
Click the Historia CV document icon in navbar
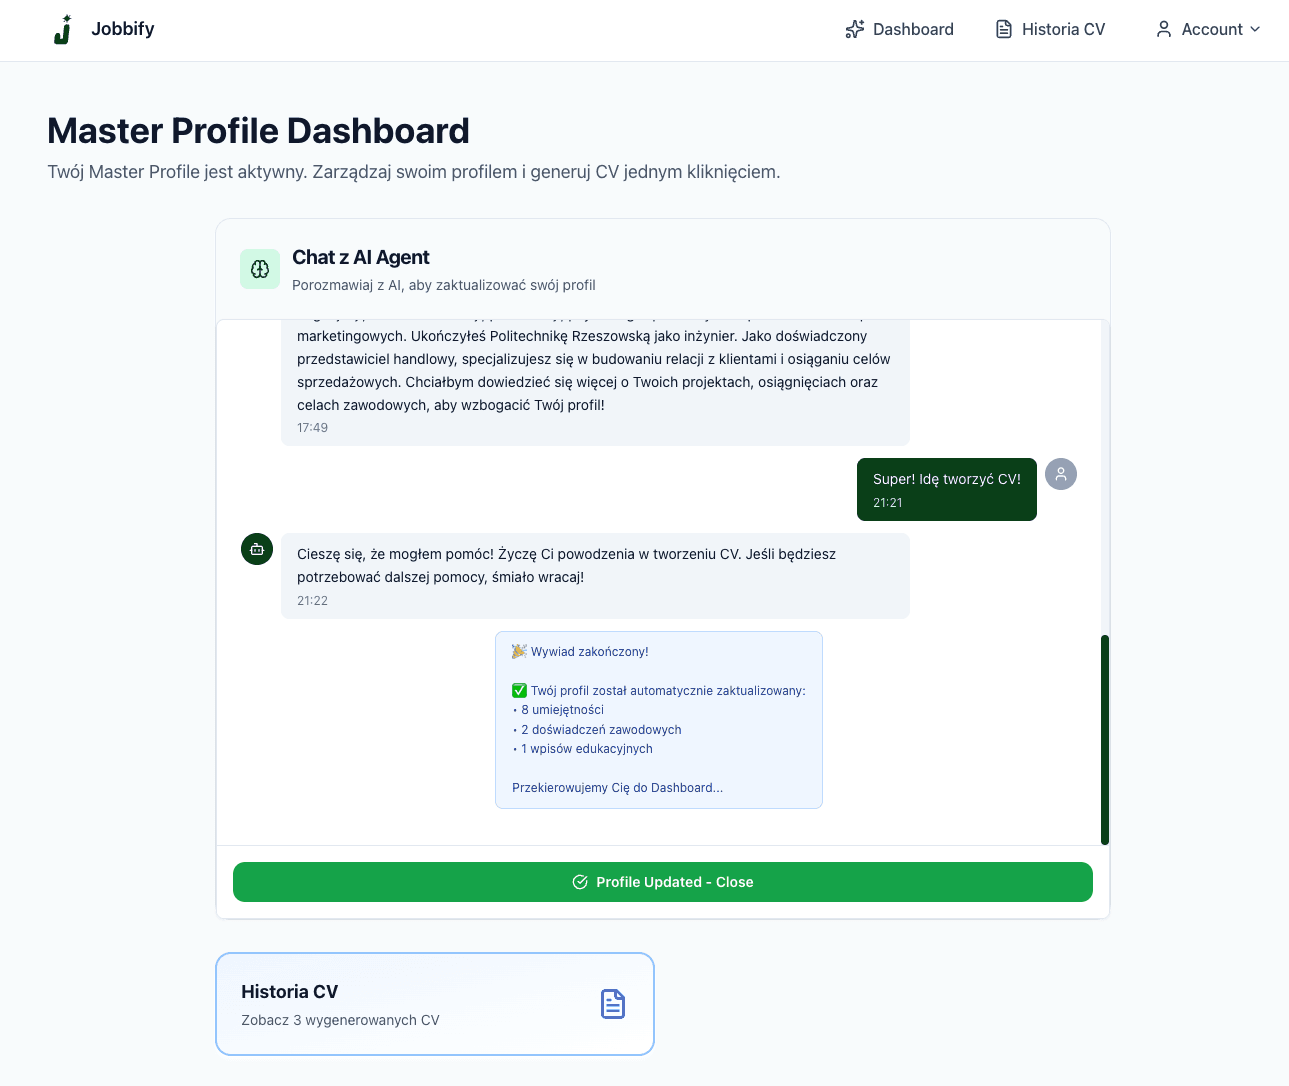(1004, 30)
